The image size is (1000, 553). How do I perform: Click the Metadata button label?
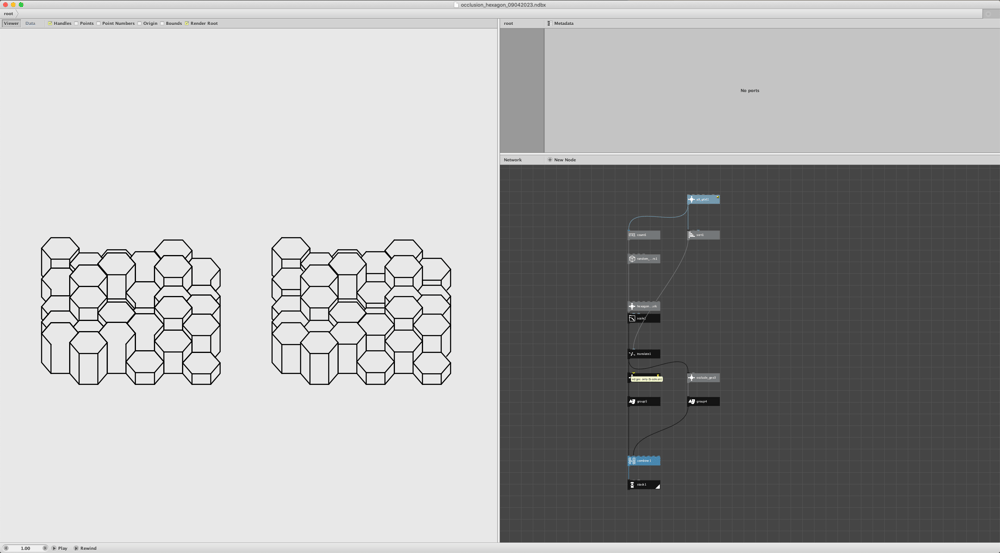[564, 23]
